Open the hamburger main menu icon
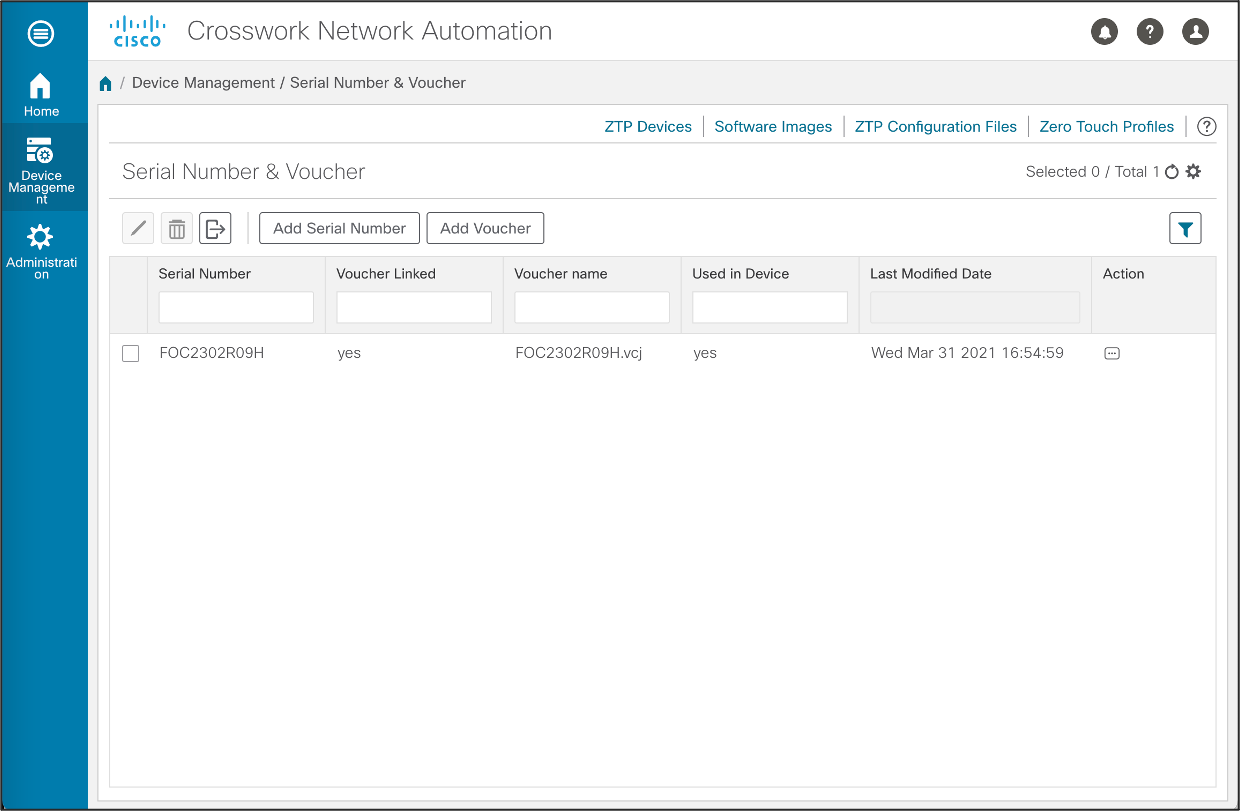 (41, 33)
